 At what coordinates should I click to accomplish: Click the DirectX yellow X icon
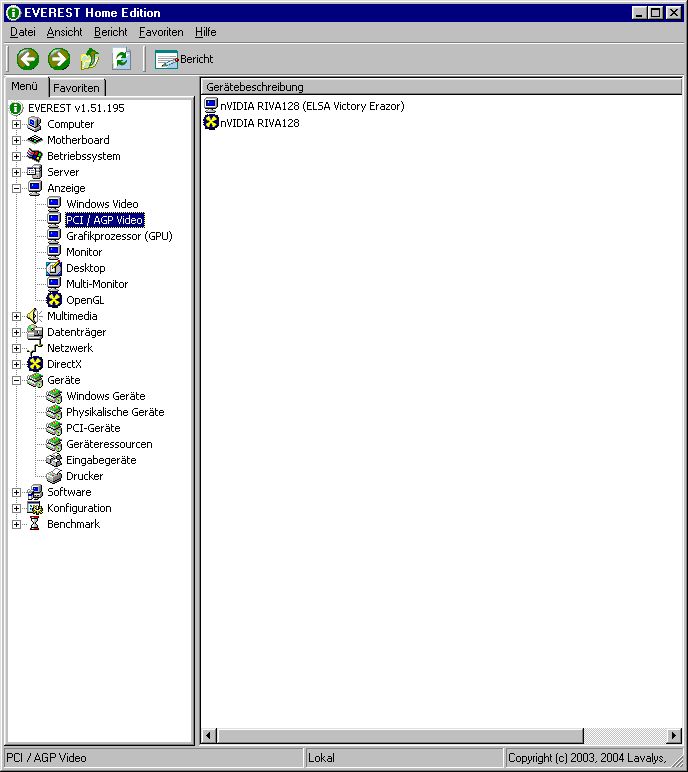click(34, 364)
